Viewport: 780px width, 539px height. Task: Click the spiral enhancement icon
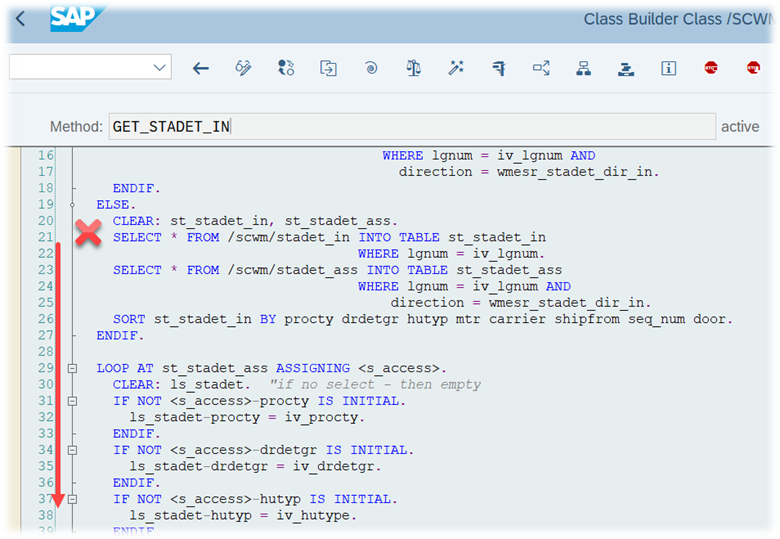tap(371, 68)
